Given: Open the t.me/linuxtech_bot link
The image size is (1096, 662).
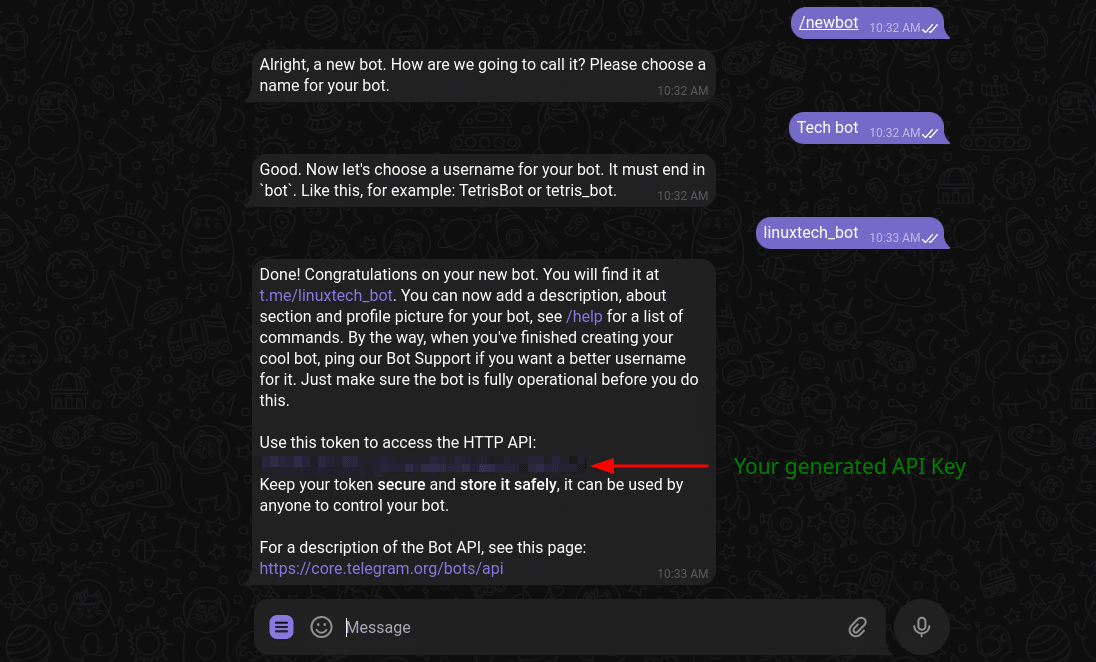Looking at the screenshot, I should coord(326,295).
